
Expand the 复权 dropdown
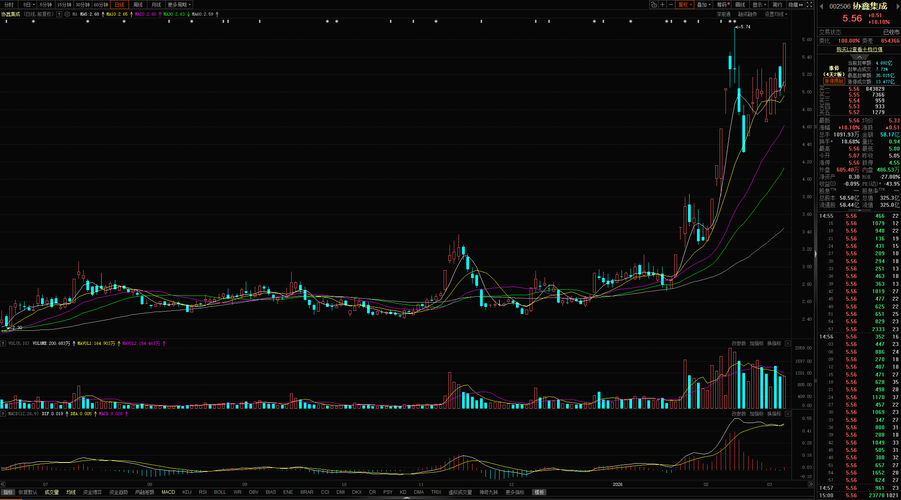pyautogui.click(x=684, y=5)
